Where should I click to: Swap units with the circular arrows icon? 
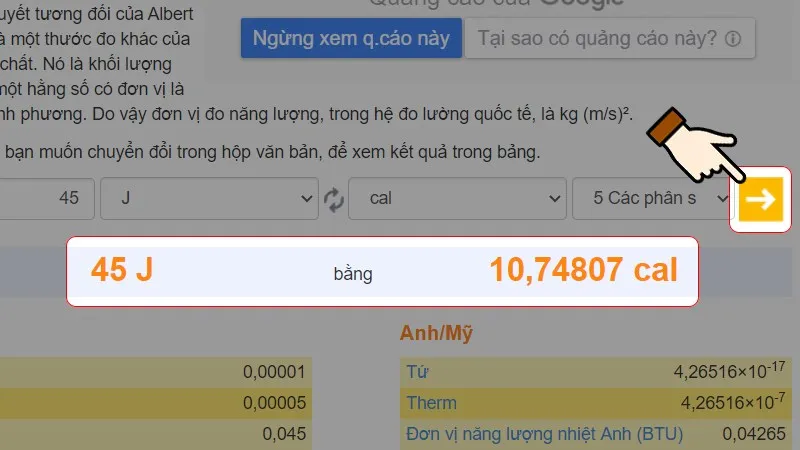click(x=334, y=199)
